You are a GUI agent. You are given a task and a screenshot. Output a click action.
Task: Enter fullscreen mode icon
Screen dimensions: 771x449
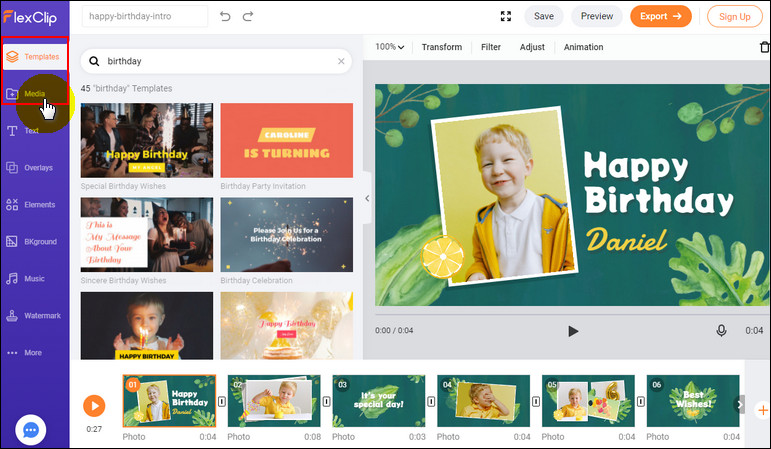pos(505,16)
